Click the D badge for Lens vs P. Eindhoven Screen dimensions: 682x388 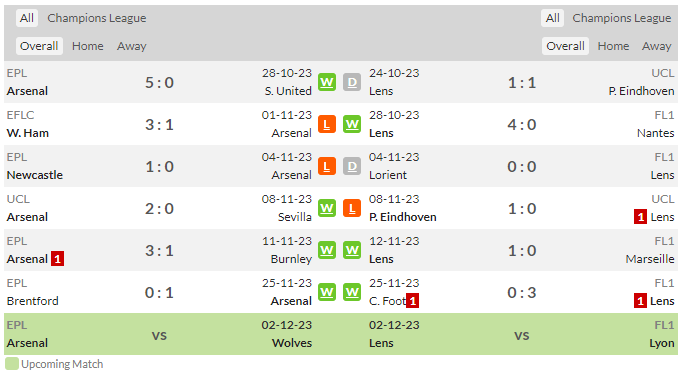(352, 82)
